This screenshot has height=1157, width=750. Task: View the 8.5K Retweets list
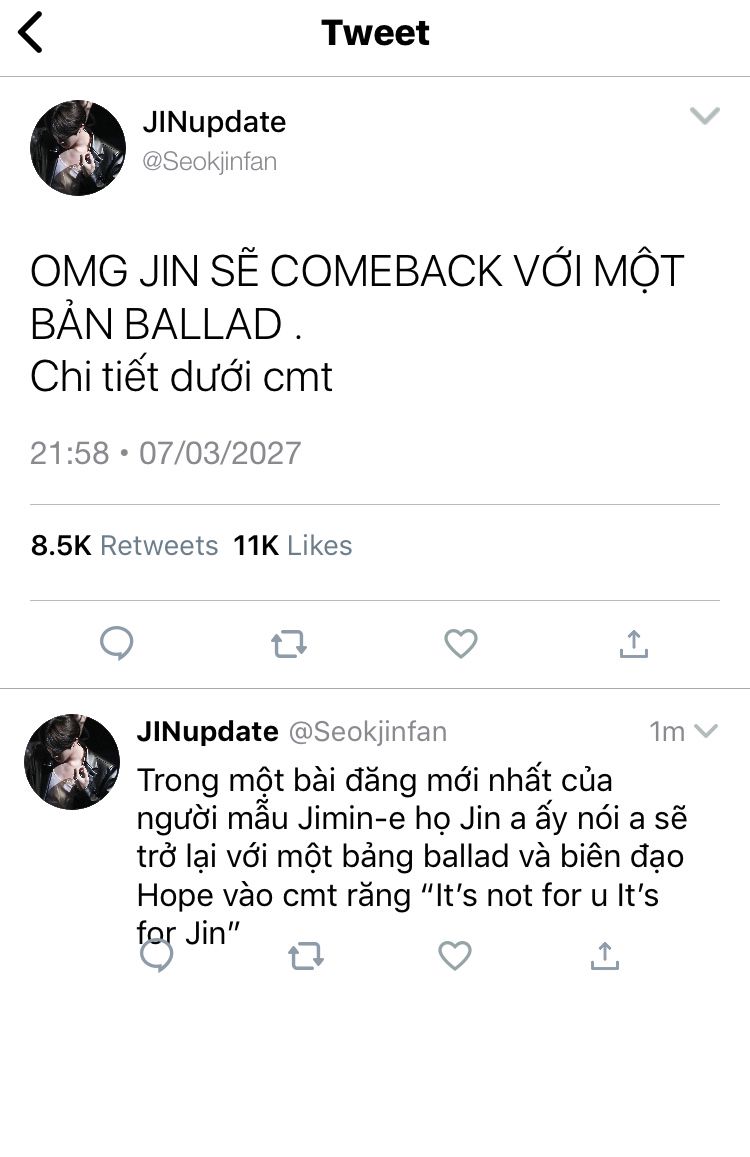coord(125,545)
